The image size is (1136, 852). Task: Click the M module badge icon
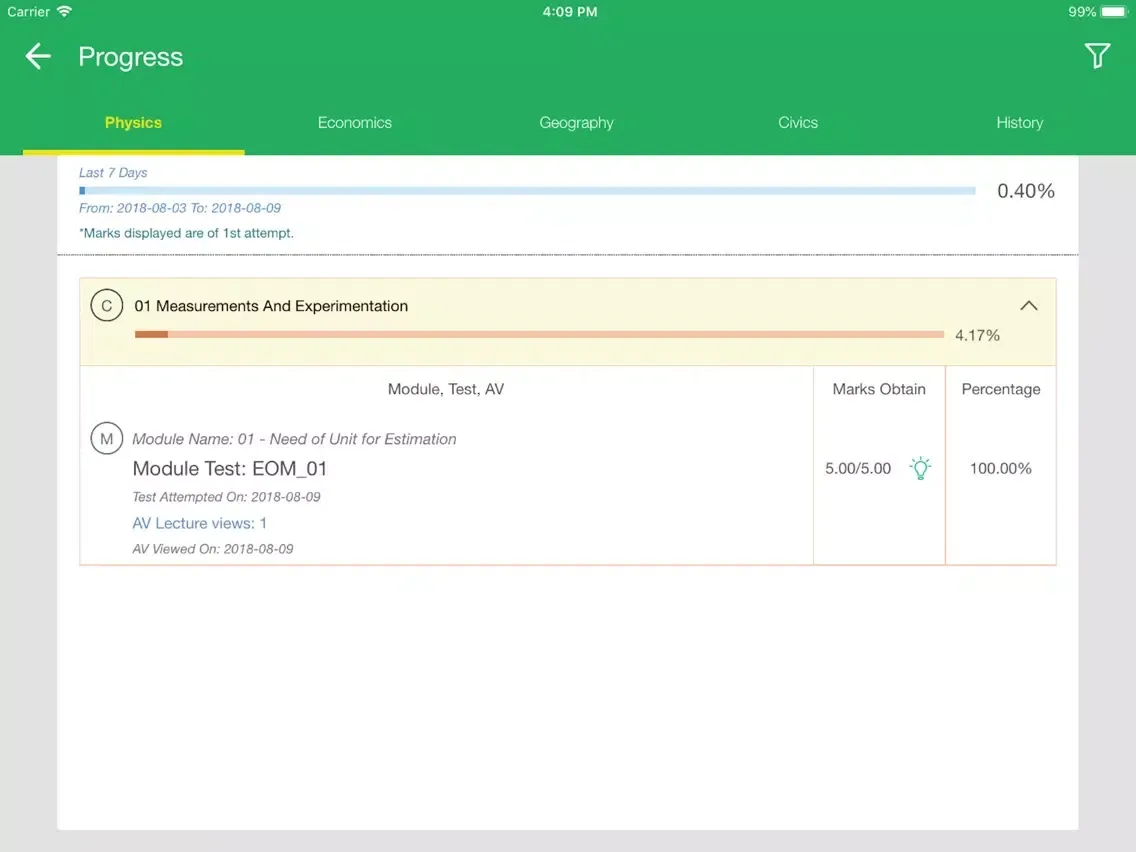[107, 438]
